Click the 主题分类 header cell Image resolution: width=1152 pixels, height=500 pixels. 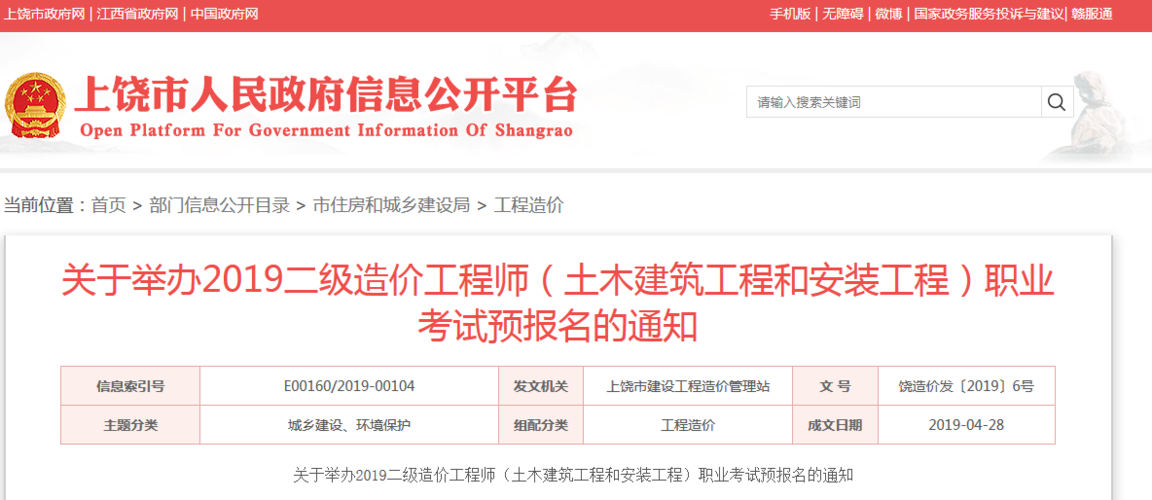pyautogui.click(x=130, y=425)
